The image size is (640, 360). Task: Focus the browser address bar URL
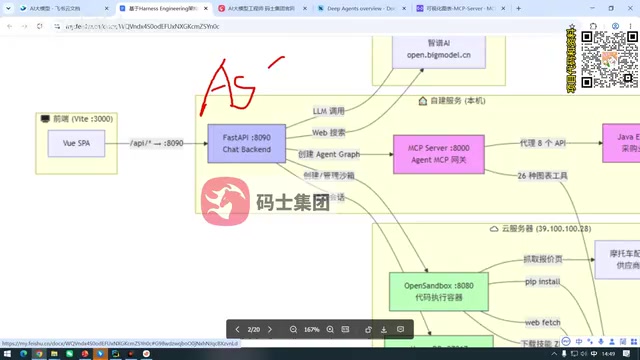142,27
